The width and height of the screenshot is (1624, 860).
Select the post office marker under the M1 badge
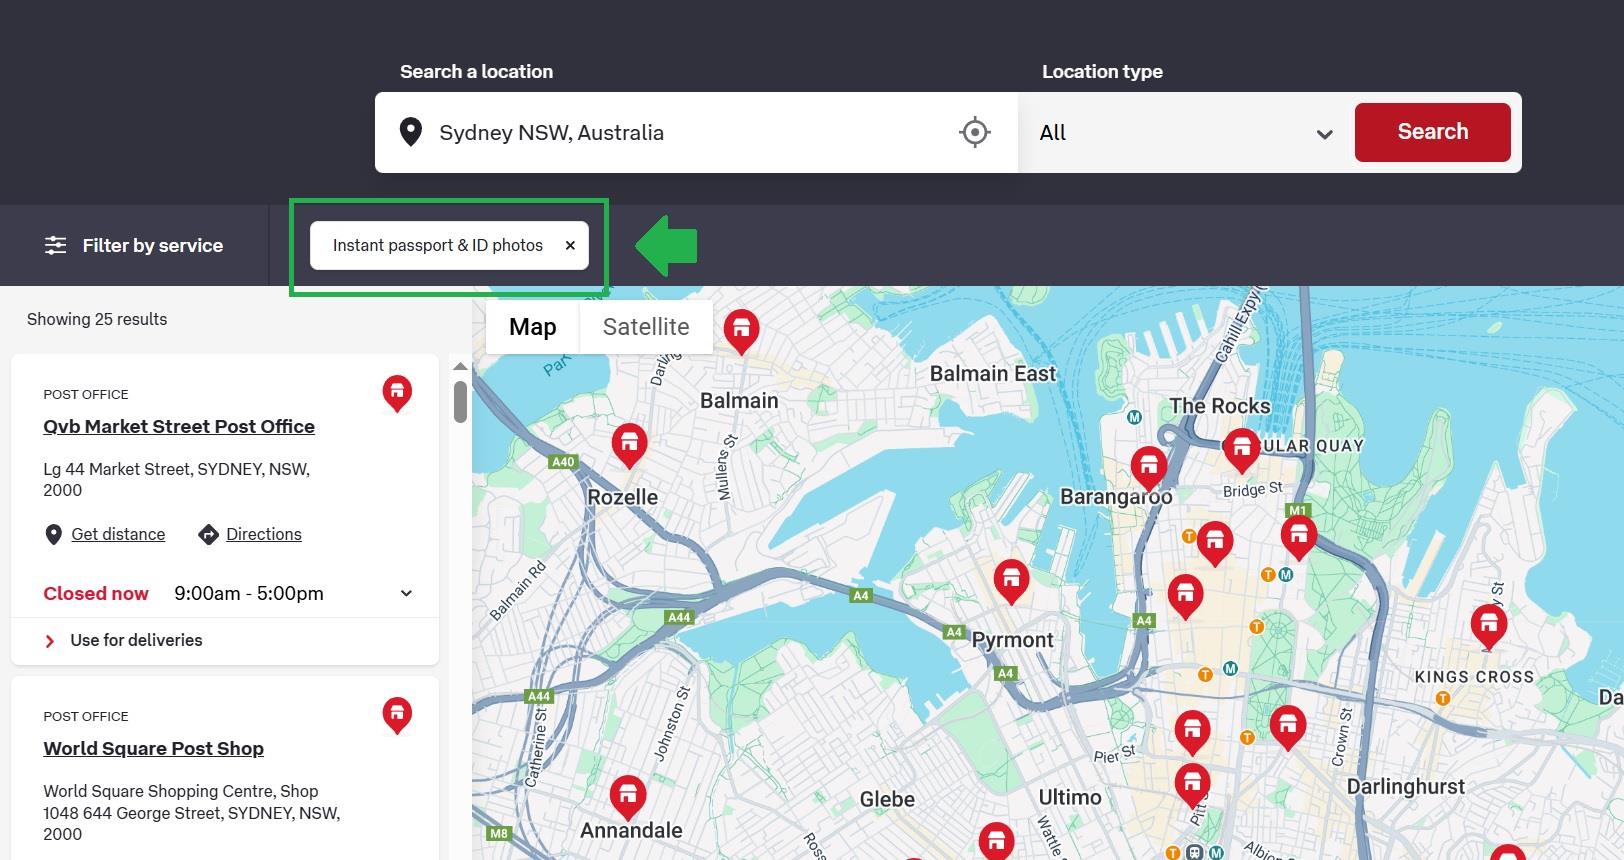(1299, 537)
